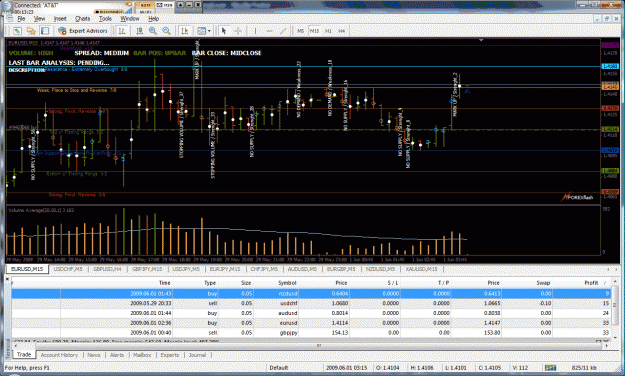
Task: Switch to USDJPY,M5 chart tab
Action: [186, 269]
